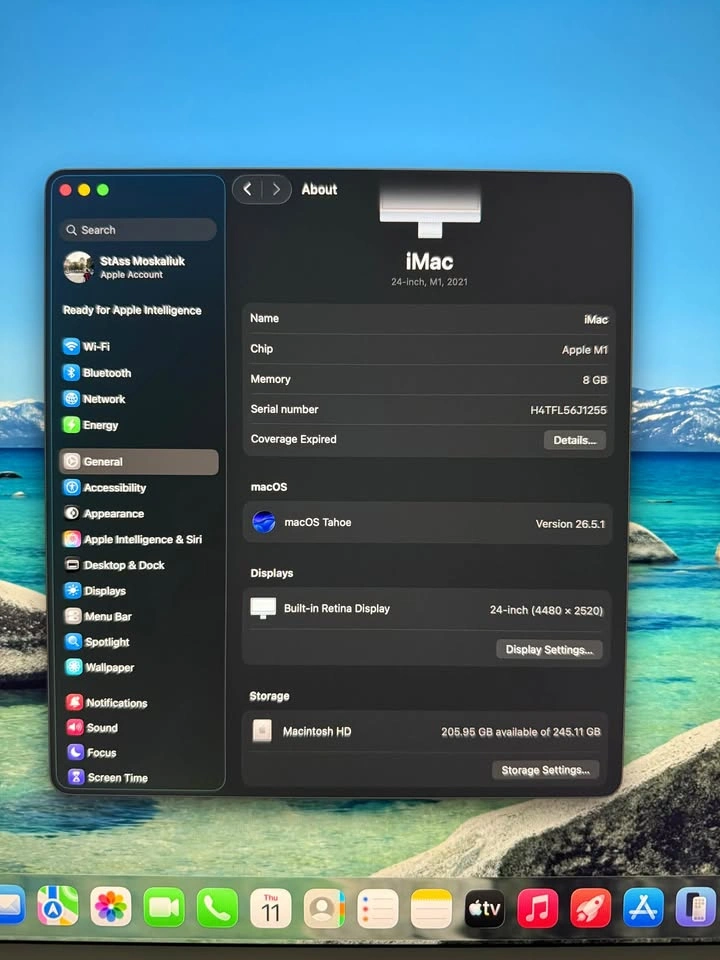Open Spotlight settings
Image resolution: width=720 pixels, height=960 pixels.
(97, 642)
